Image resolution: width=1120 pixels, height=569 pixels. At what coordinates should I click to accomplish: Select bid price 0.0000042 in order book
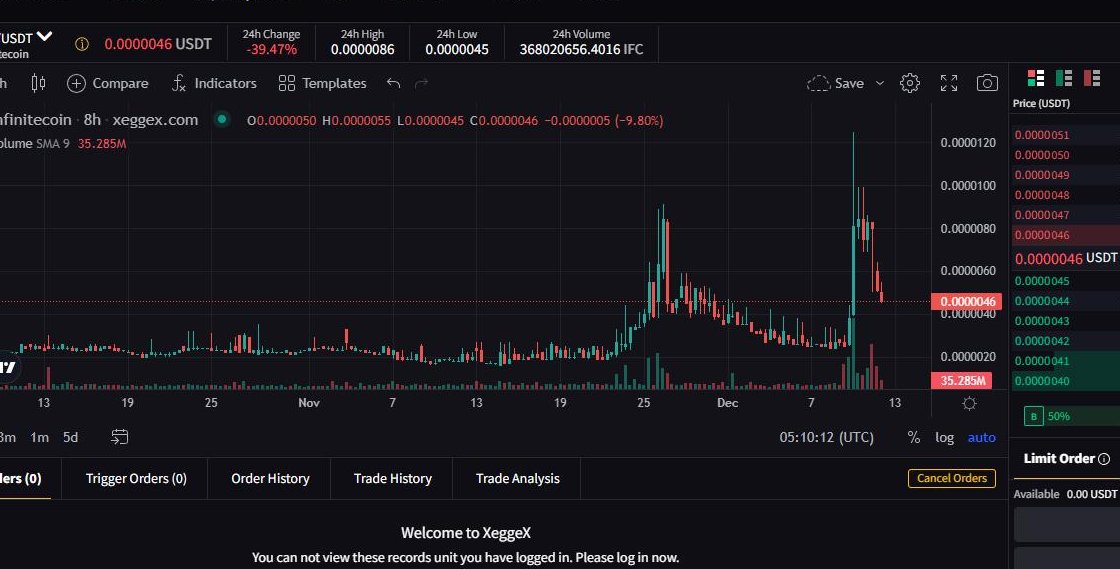tap(1042, 341)
